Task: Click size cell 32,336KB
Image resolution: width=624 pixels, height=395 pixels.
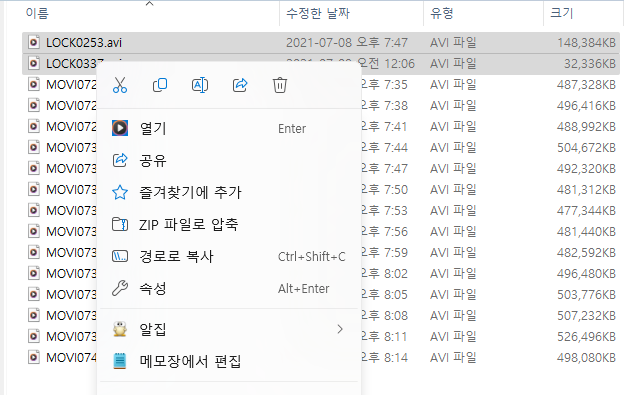Action: [x=590, y=64]
